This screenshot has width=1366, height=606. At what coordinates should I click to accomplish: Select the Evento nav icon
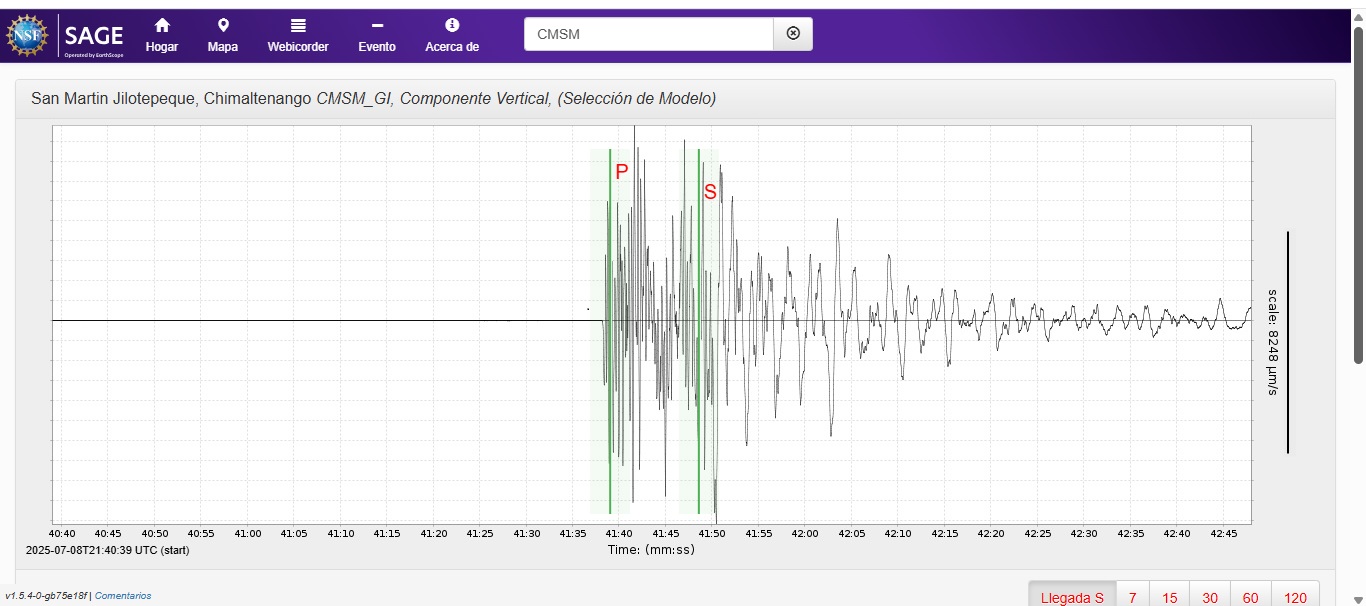click(377, 25)
